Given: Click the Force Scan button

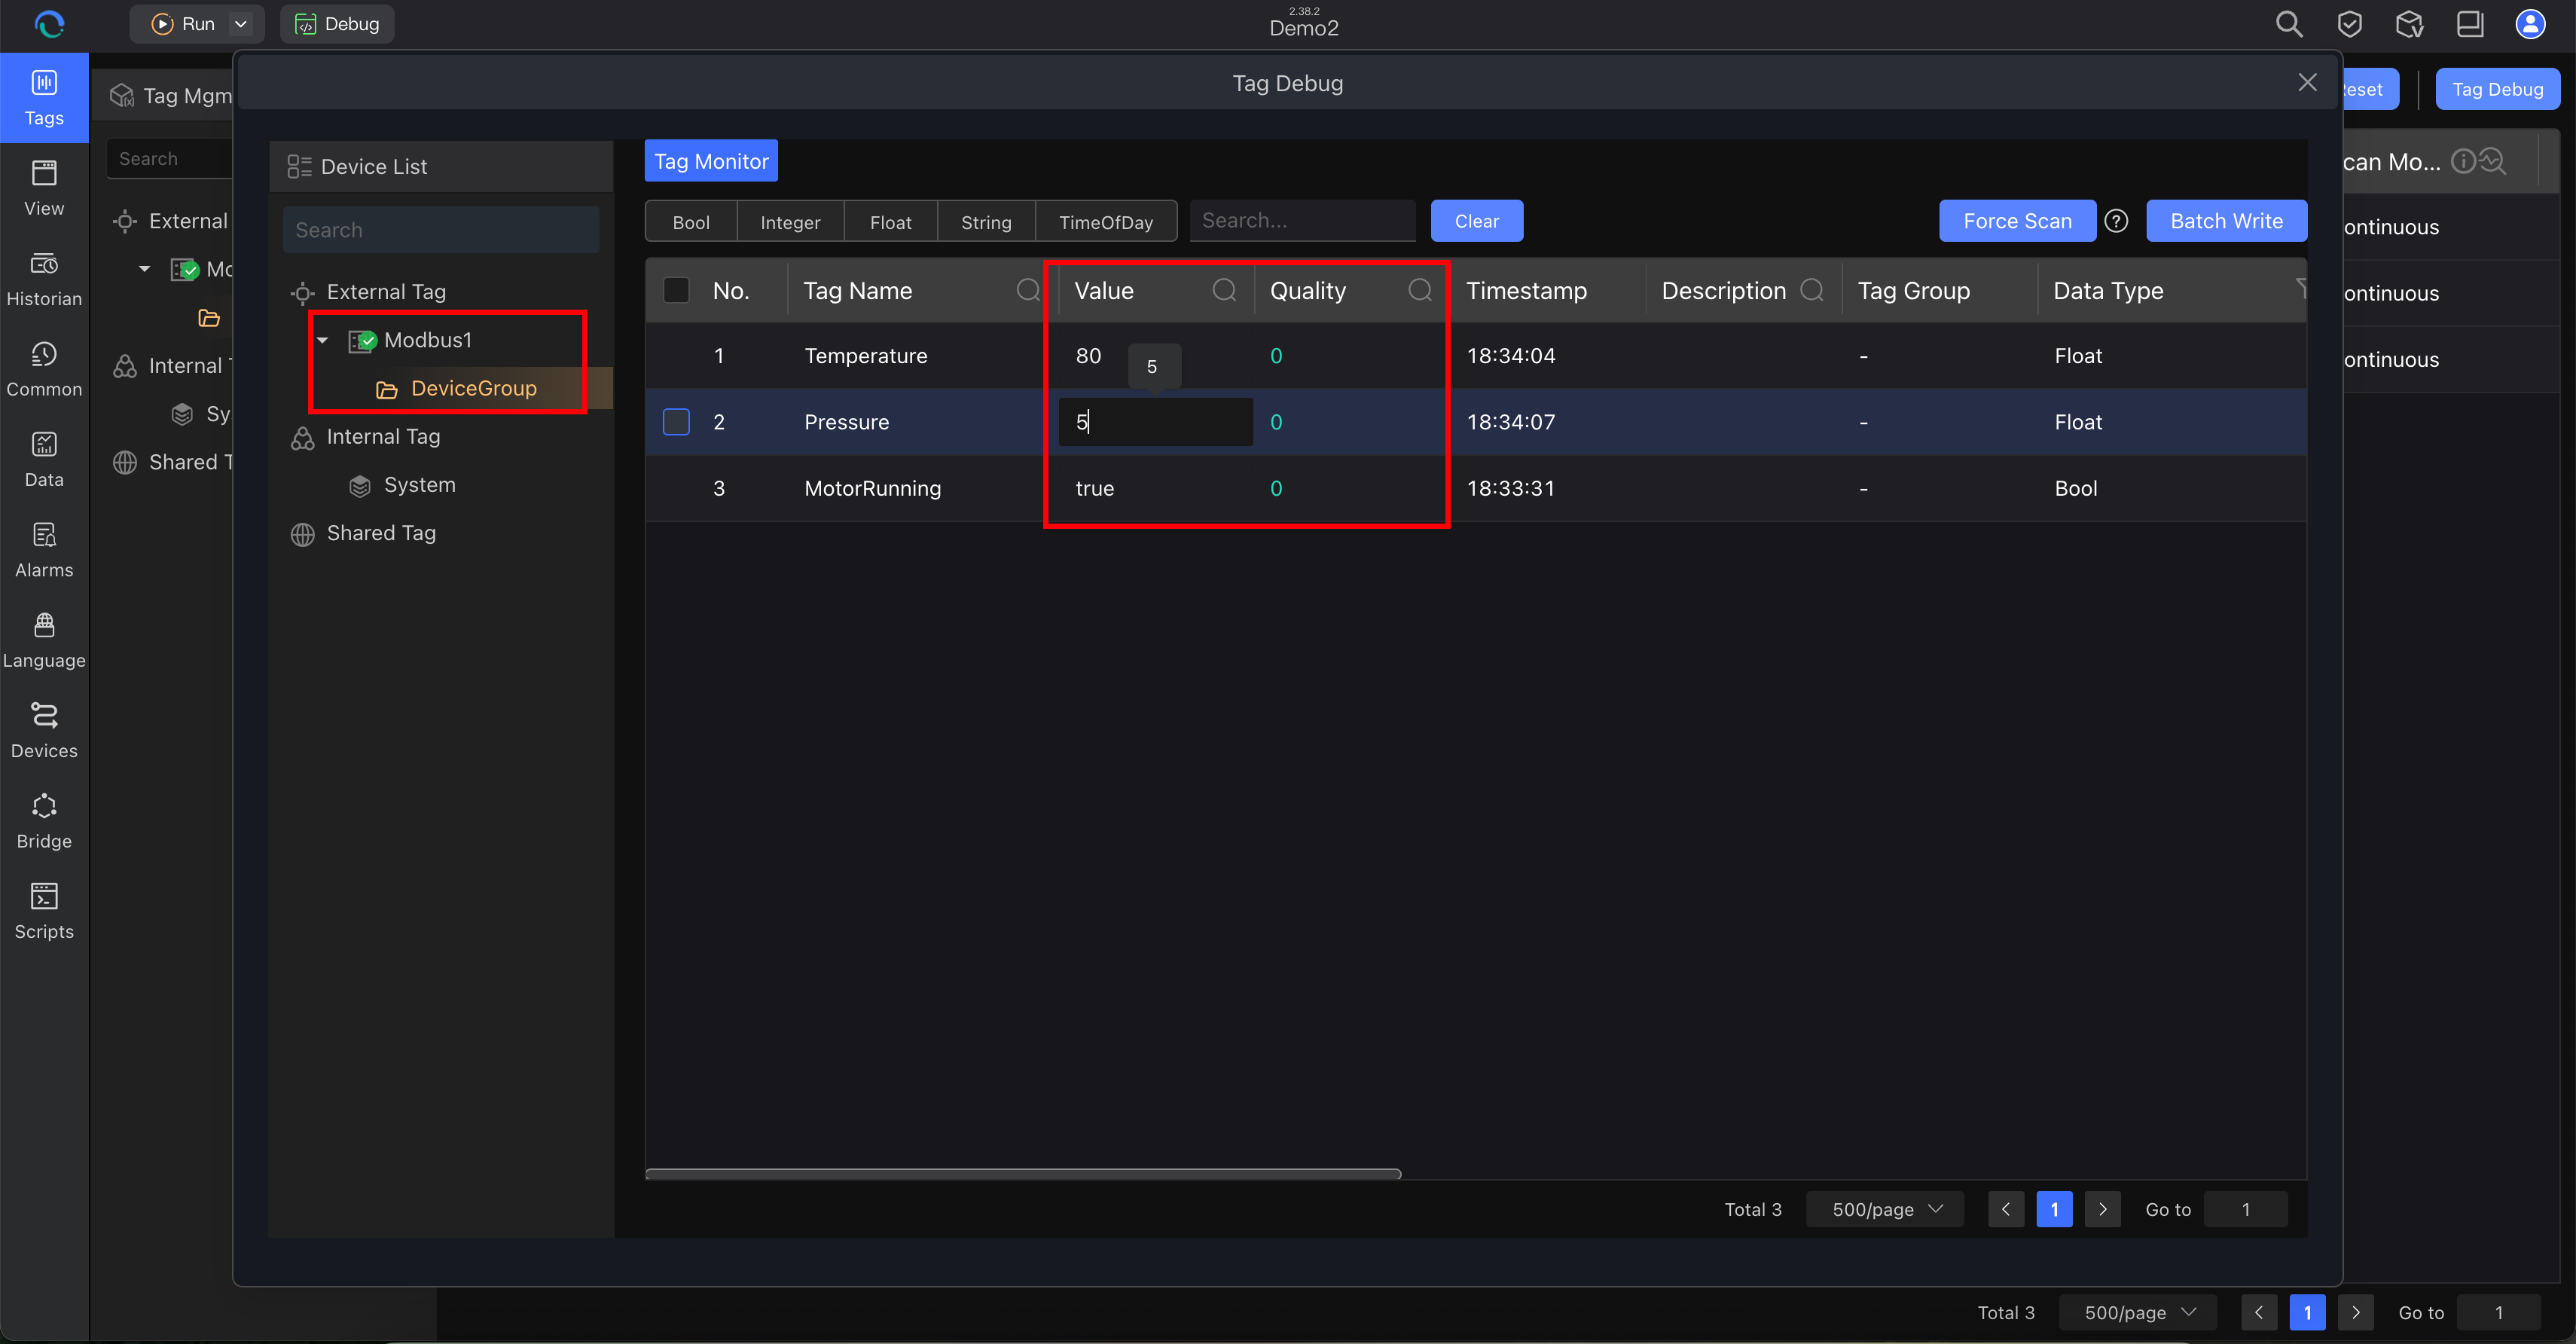Looking at the screenshot, I should (x=2017, y=221).
